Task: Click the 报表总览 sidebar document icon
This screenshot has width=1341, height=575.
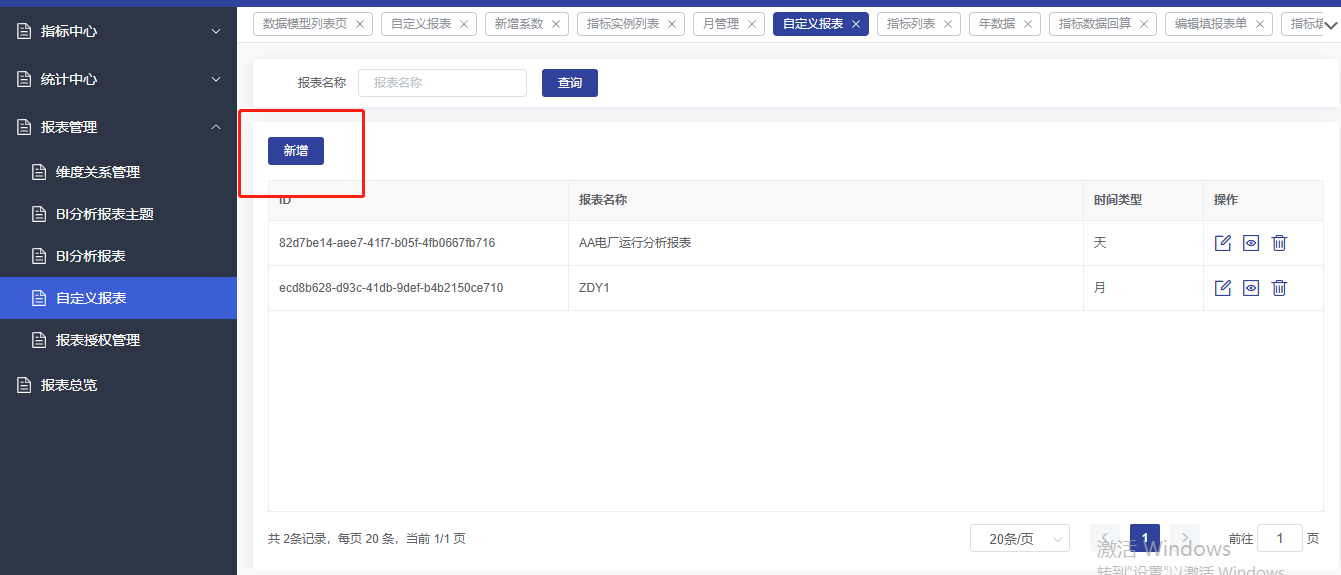Action: coord(24,385)
